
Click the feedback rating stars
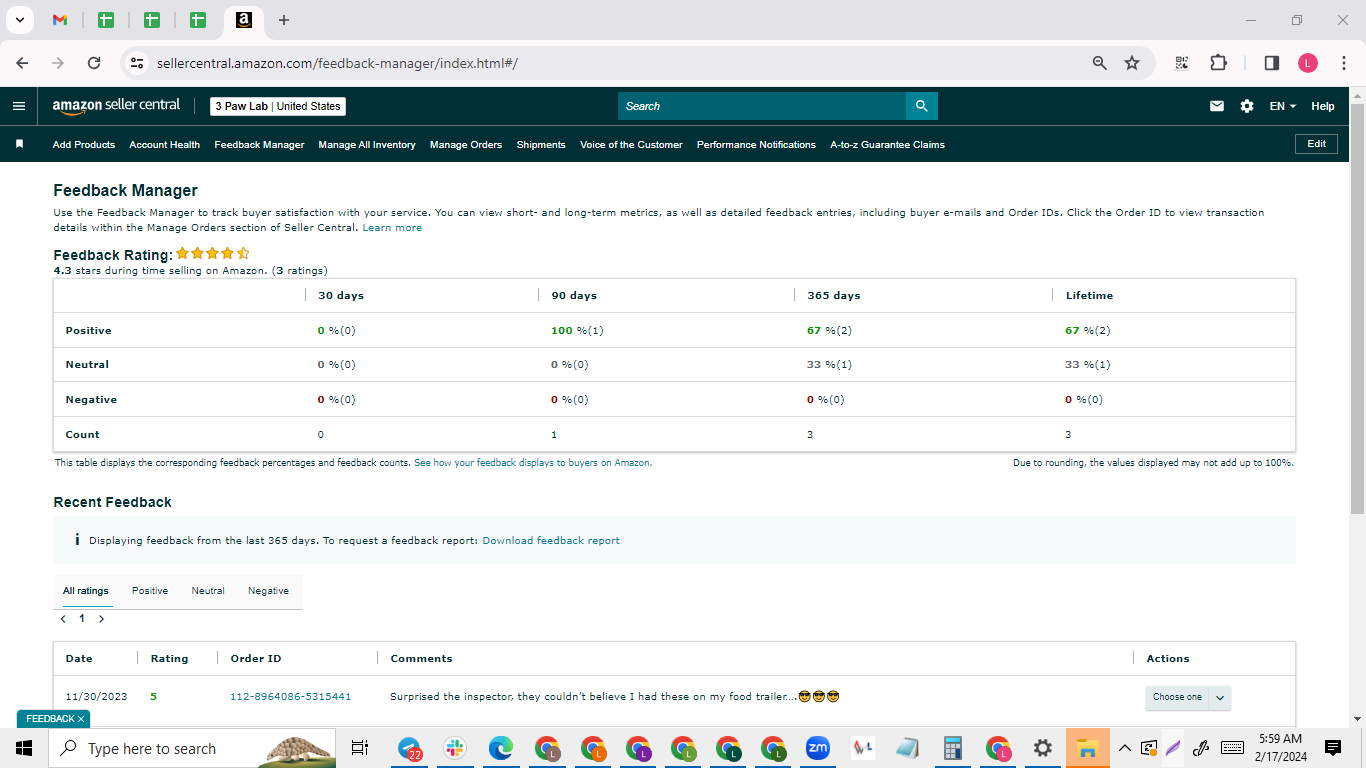coord(213,254)
